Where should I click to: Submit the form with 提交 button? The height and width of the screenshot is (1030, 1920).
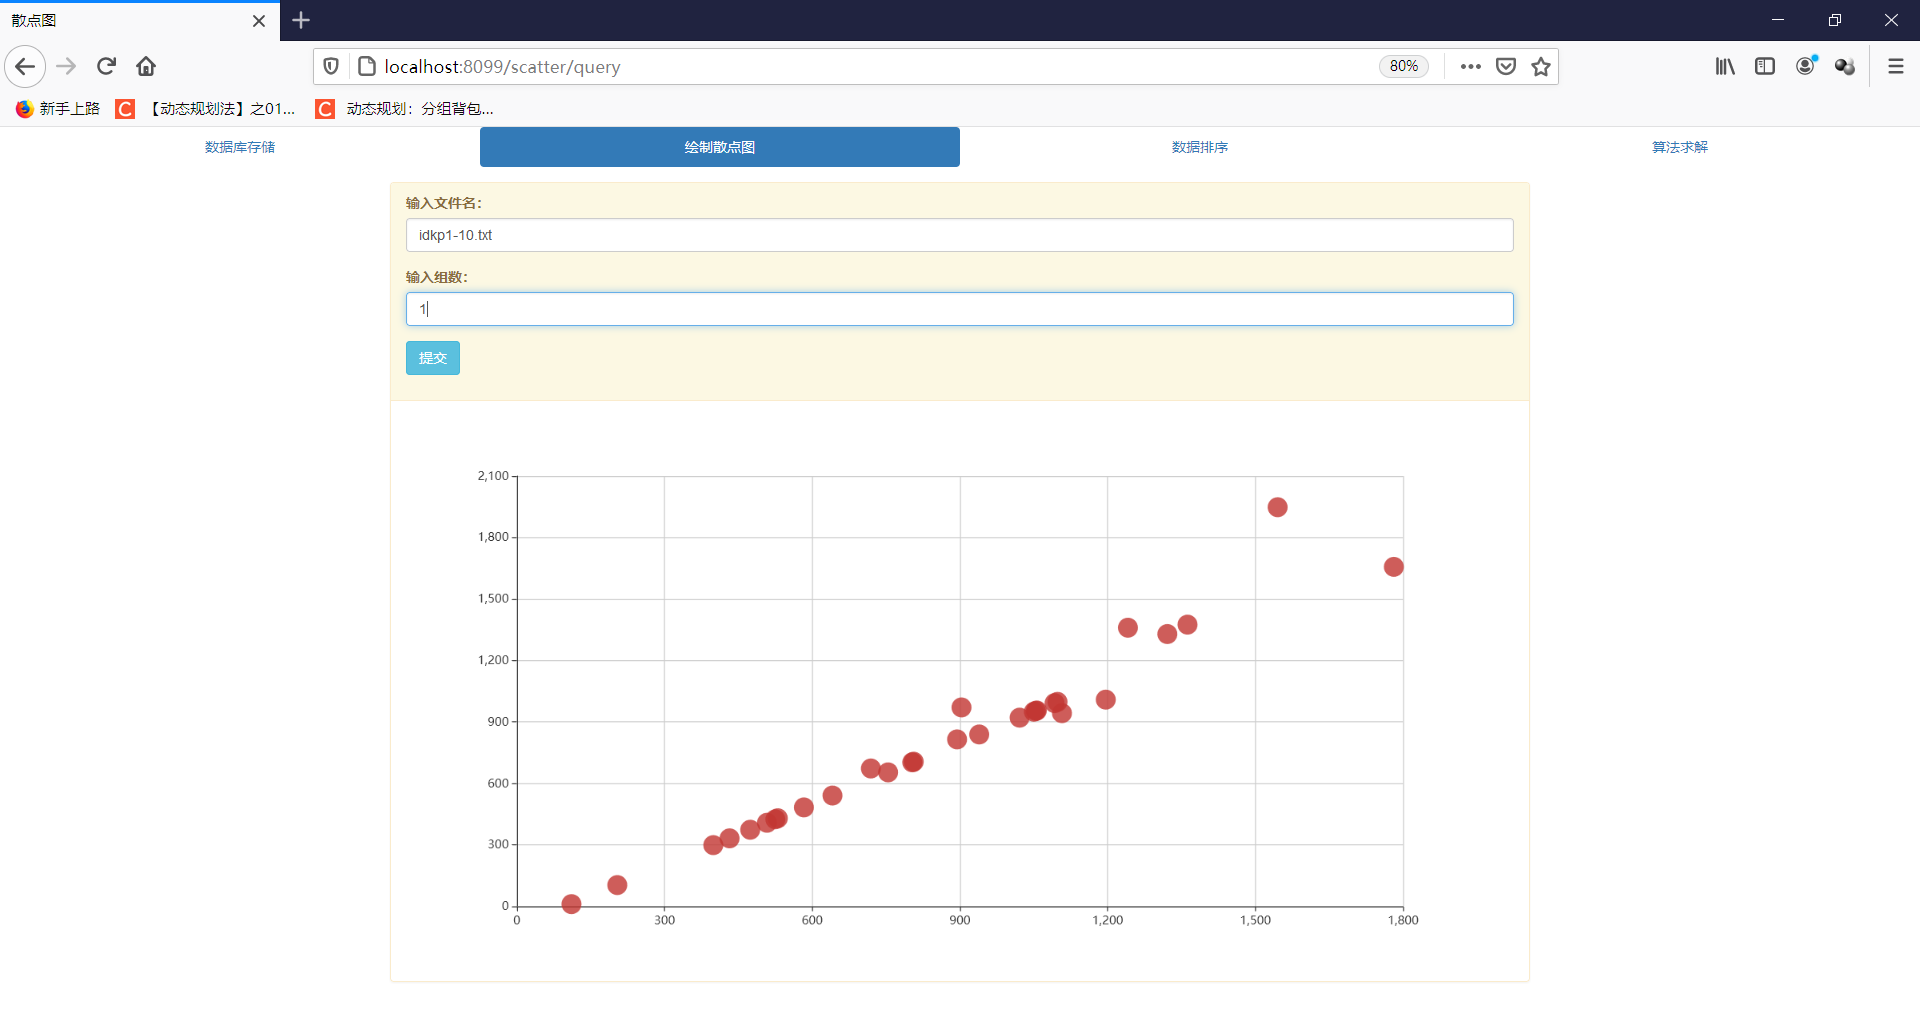pos(433,358)
